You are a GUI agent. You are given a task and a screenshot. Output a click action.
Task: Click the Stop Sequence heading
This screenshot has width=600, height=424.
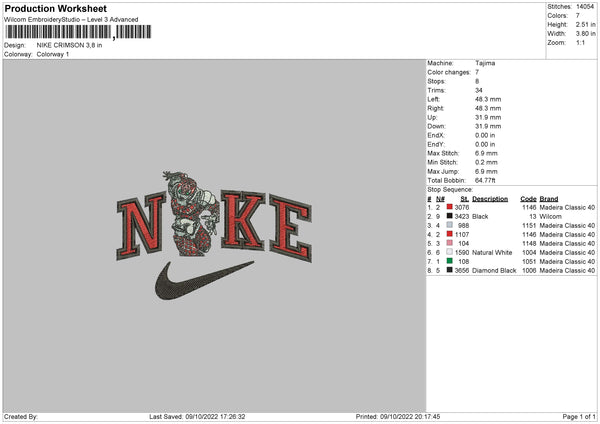tap(450, 189)
